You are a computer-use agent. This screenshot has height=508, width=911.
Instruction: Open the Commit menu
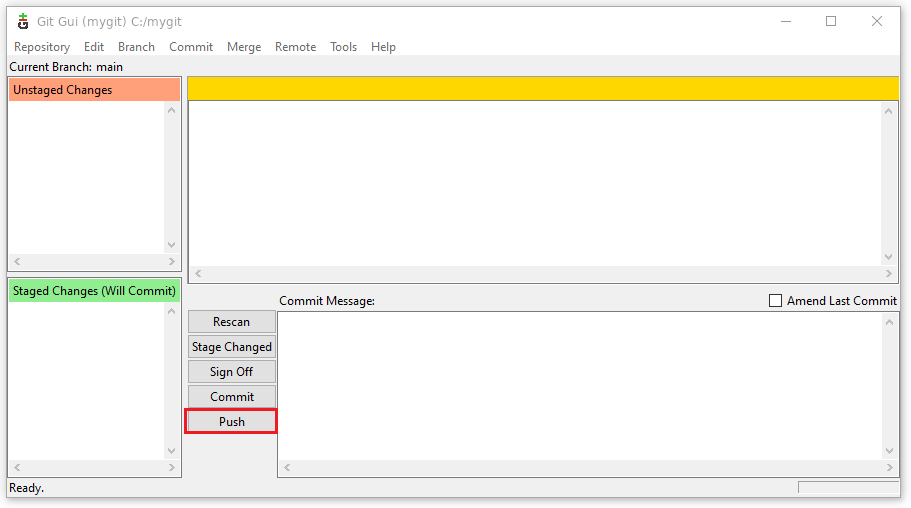click(191, 47)
